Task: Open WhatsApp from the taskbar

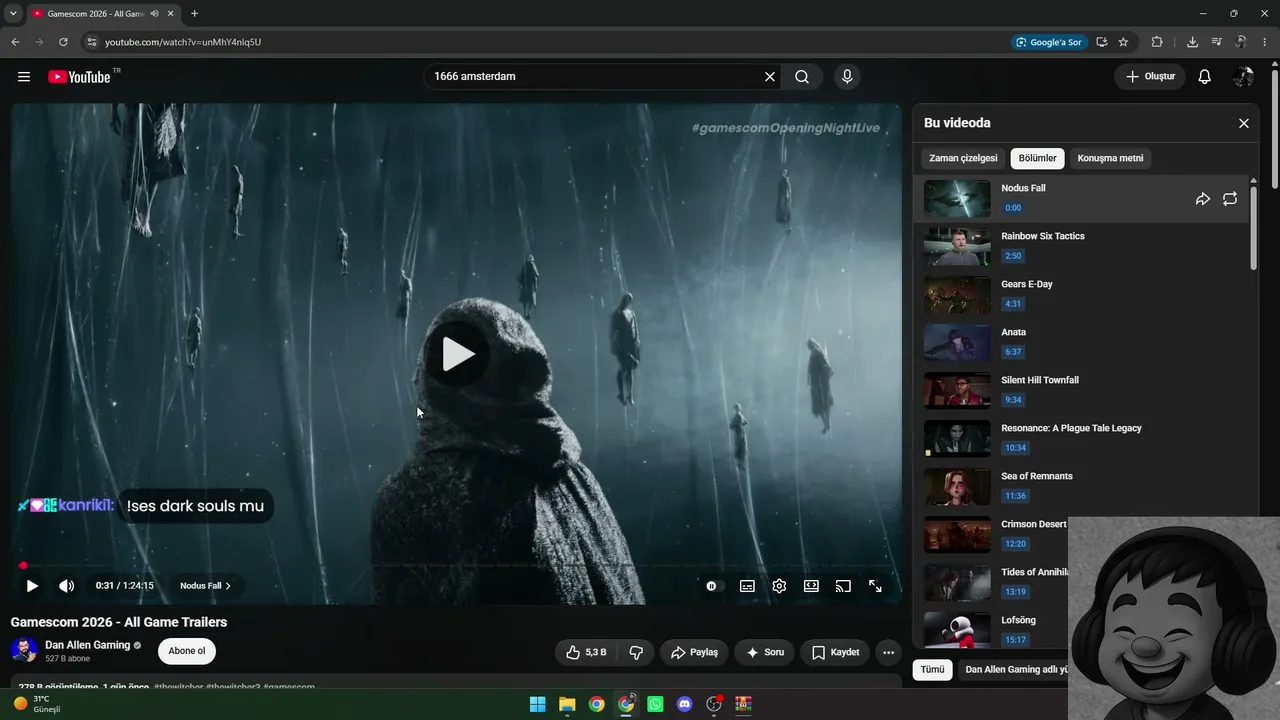Action: 655,704
